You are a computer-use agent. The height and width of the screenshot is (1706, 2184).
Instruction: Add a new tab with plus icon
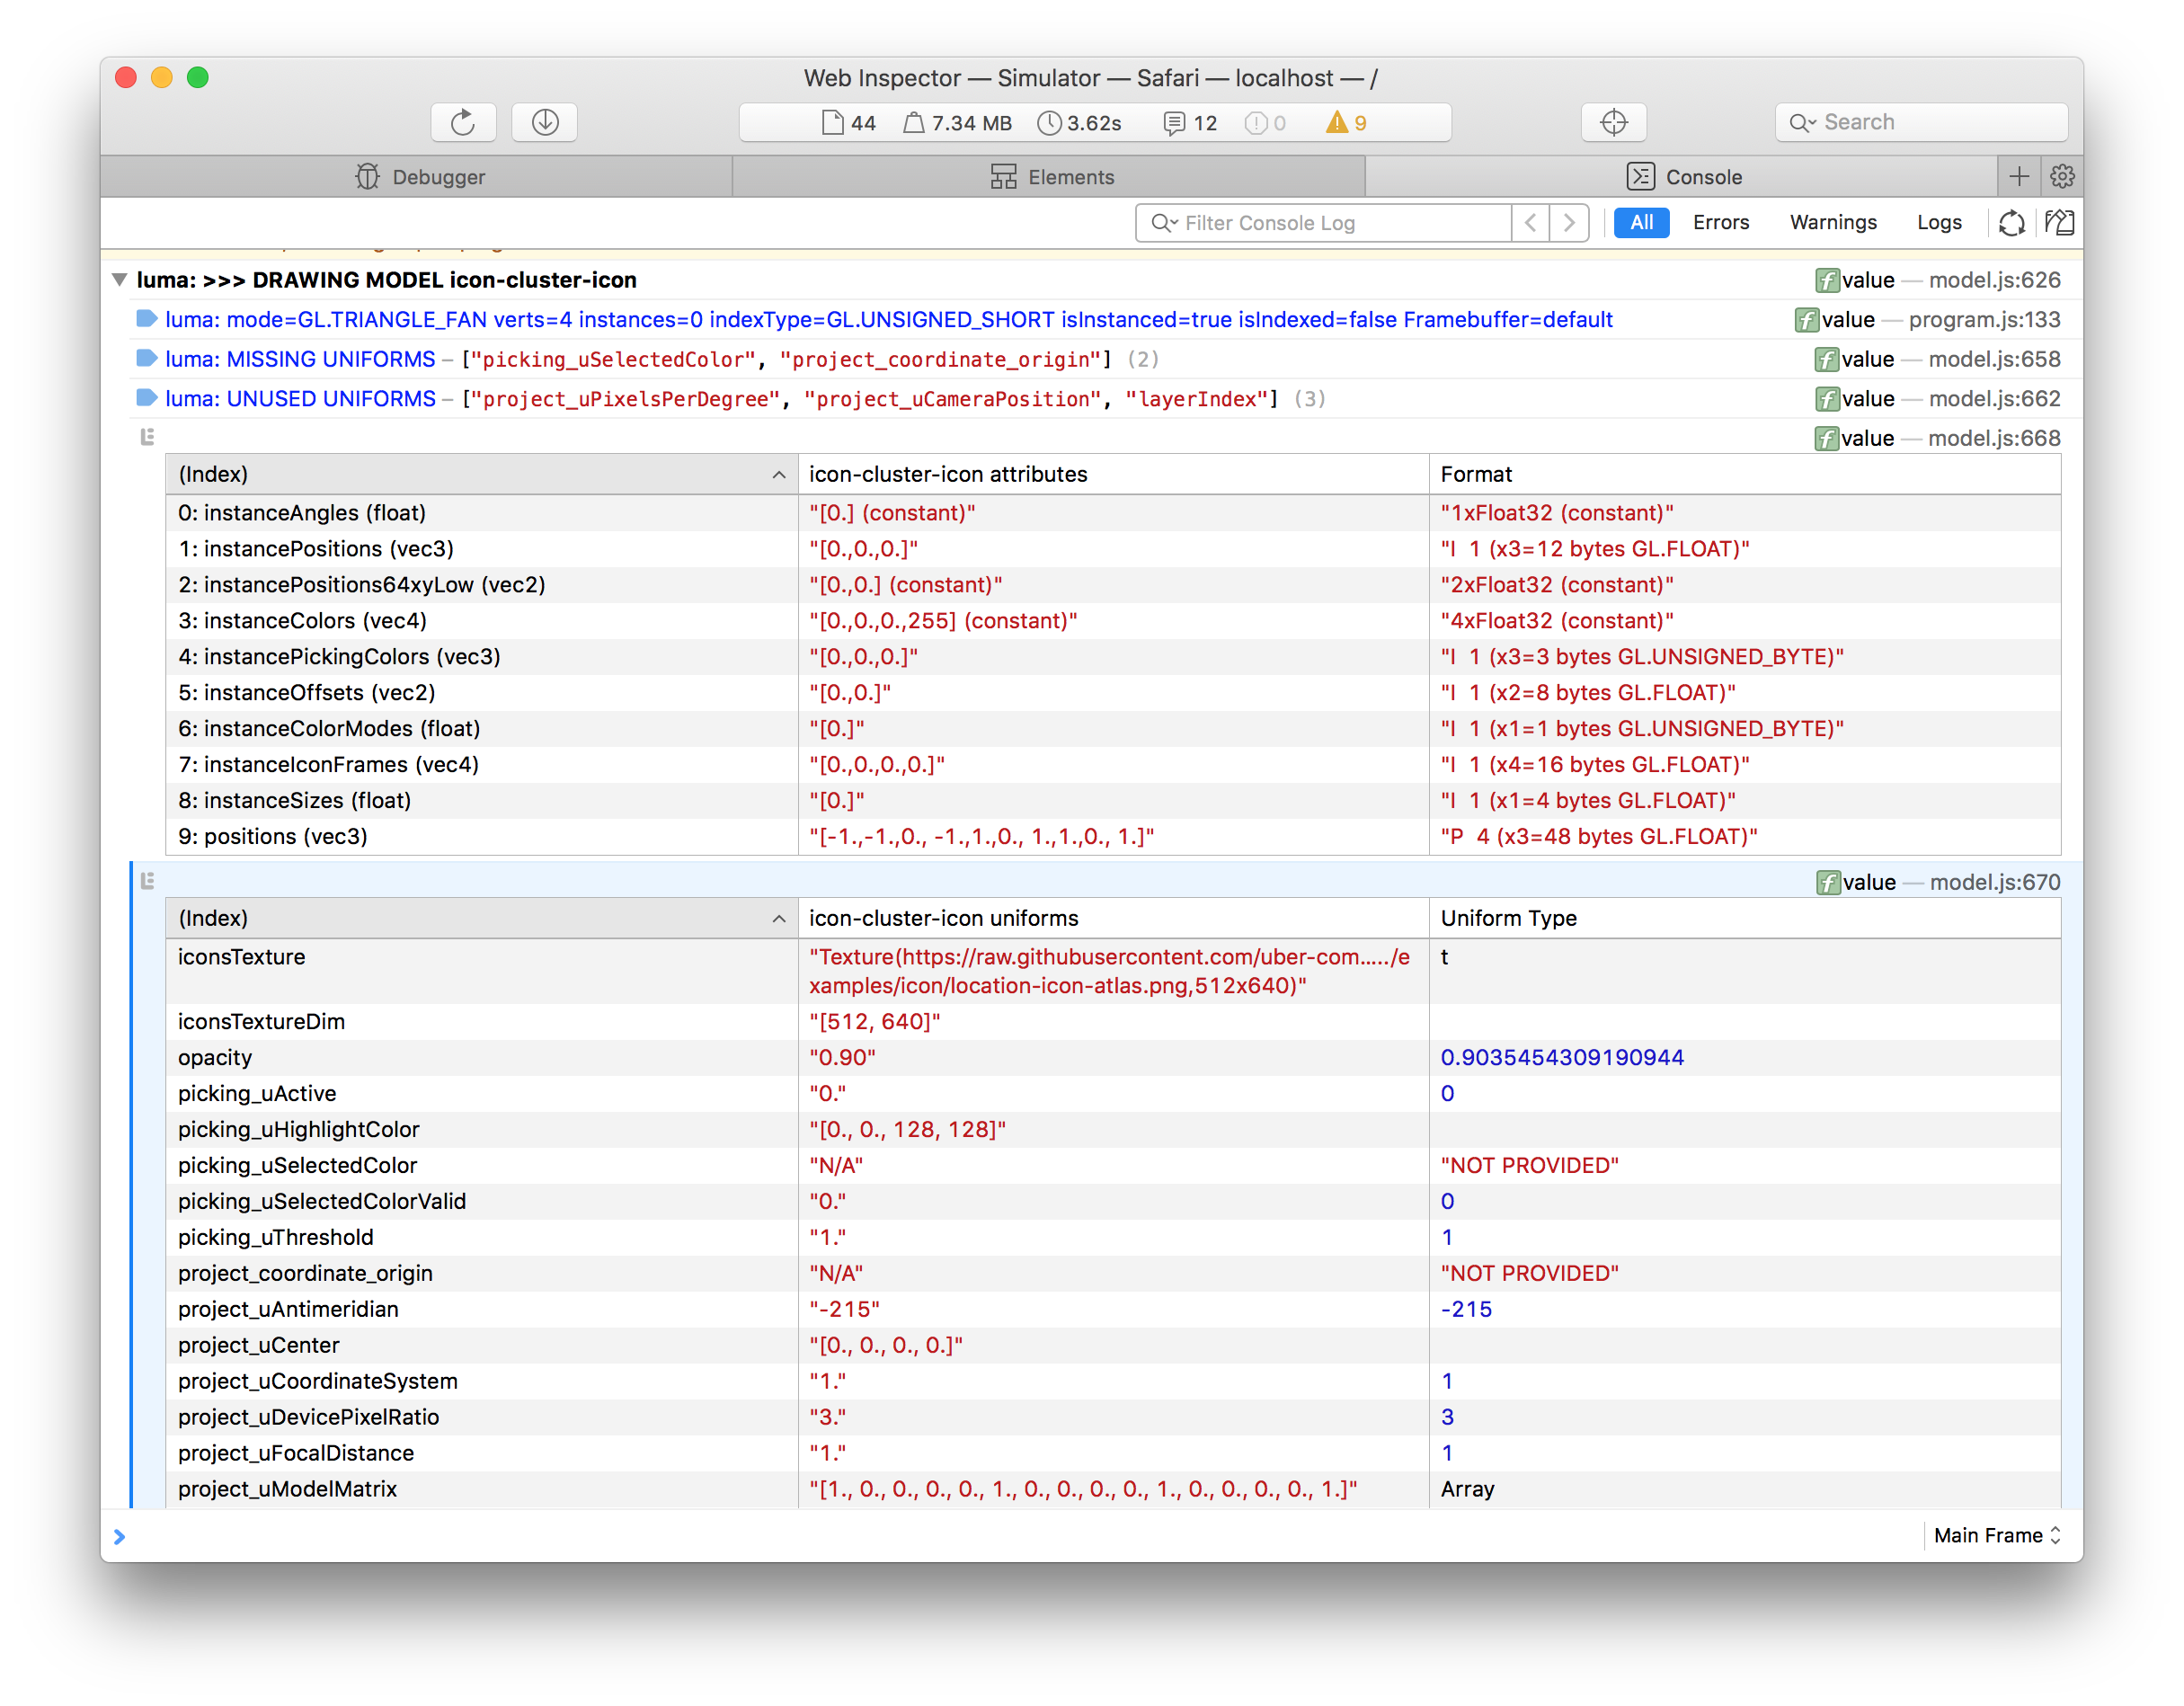2019,177
